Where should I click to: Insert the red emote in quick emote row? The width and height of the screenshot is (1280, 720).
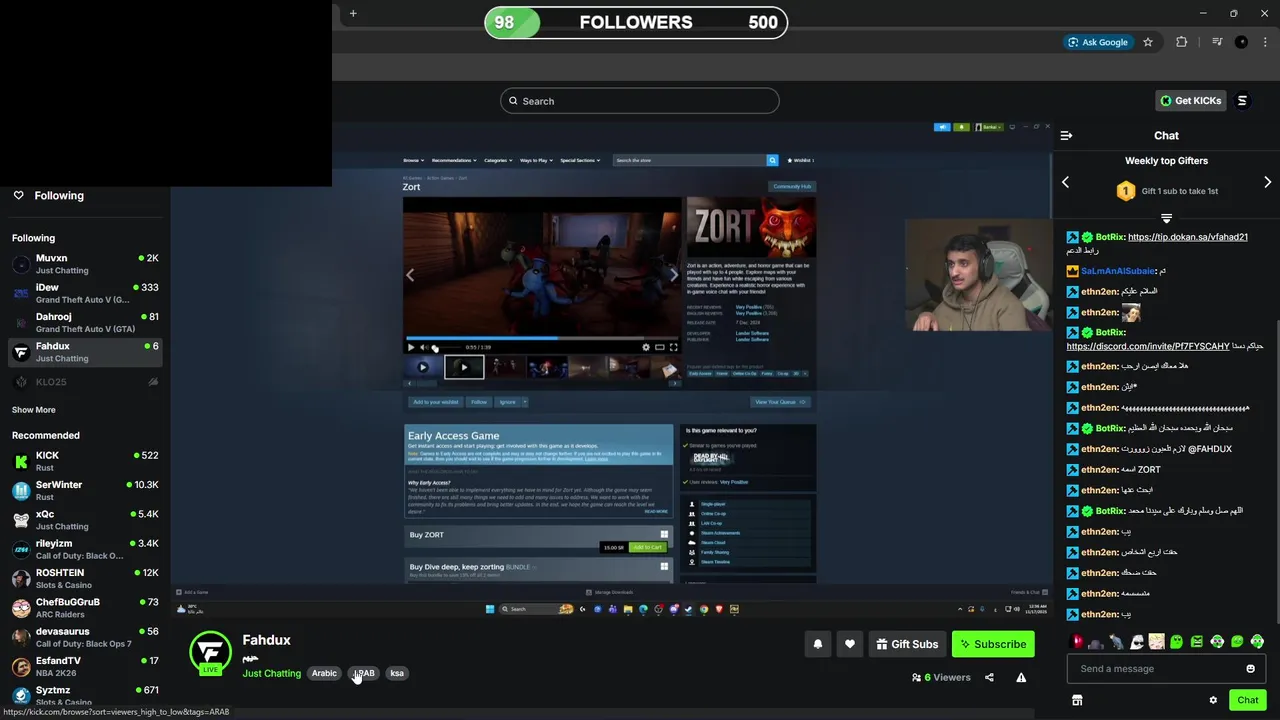[1077, 642]
